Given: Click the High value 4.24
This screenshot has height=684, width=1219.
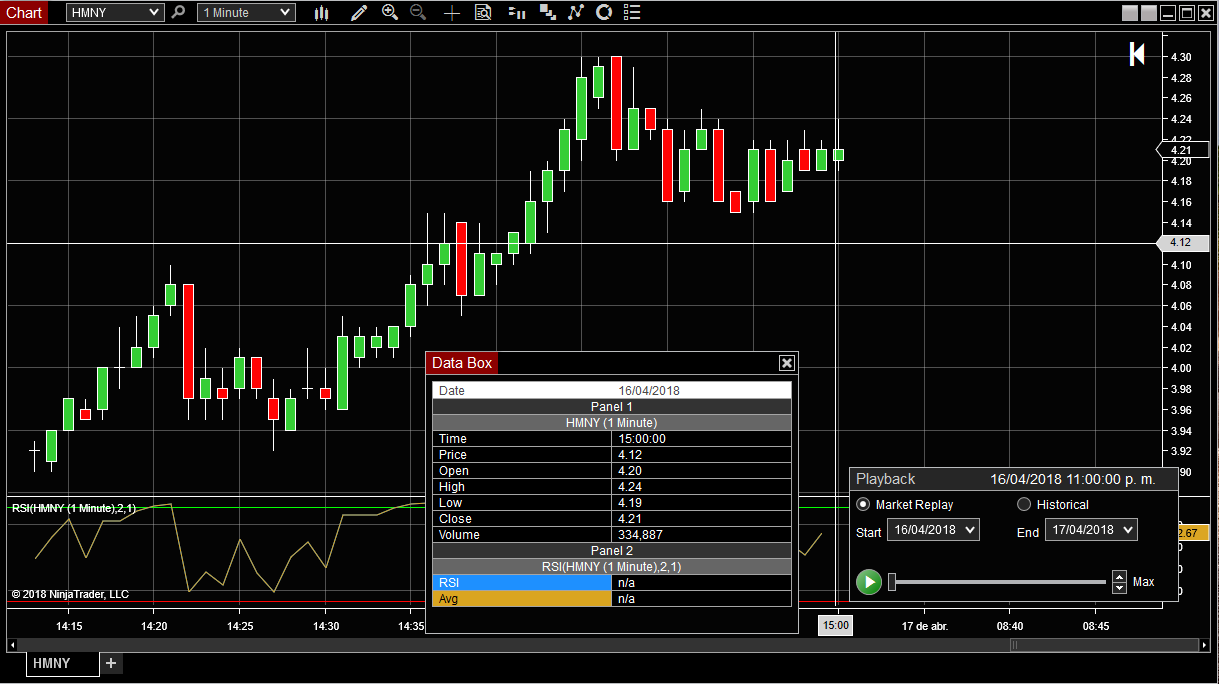Looking at the screenshot, I should click(x=630, y=487).
